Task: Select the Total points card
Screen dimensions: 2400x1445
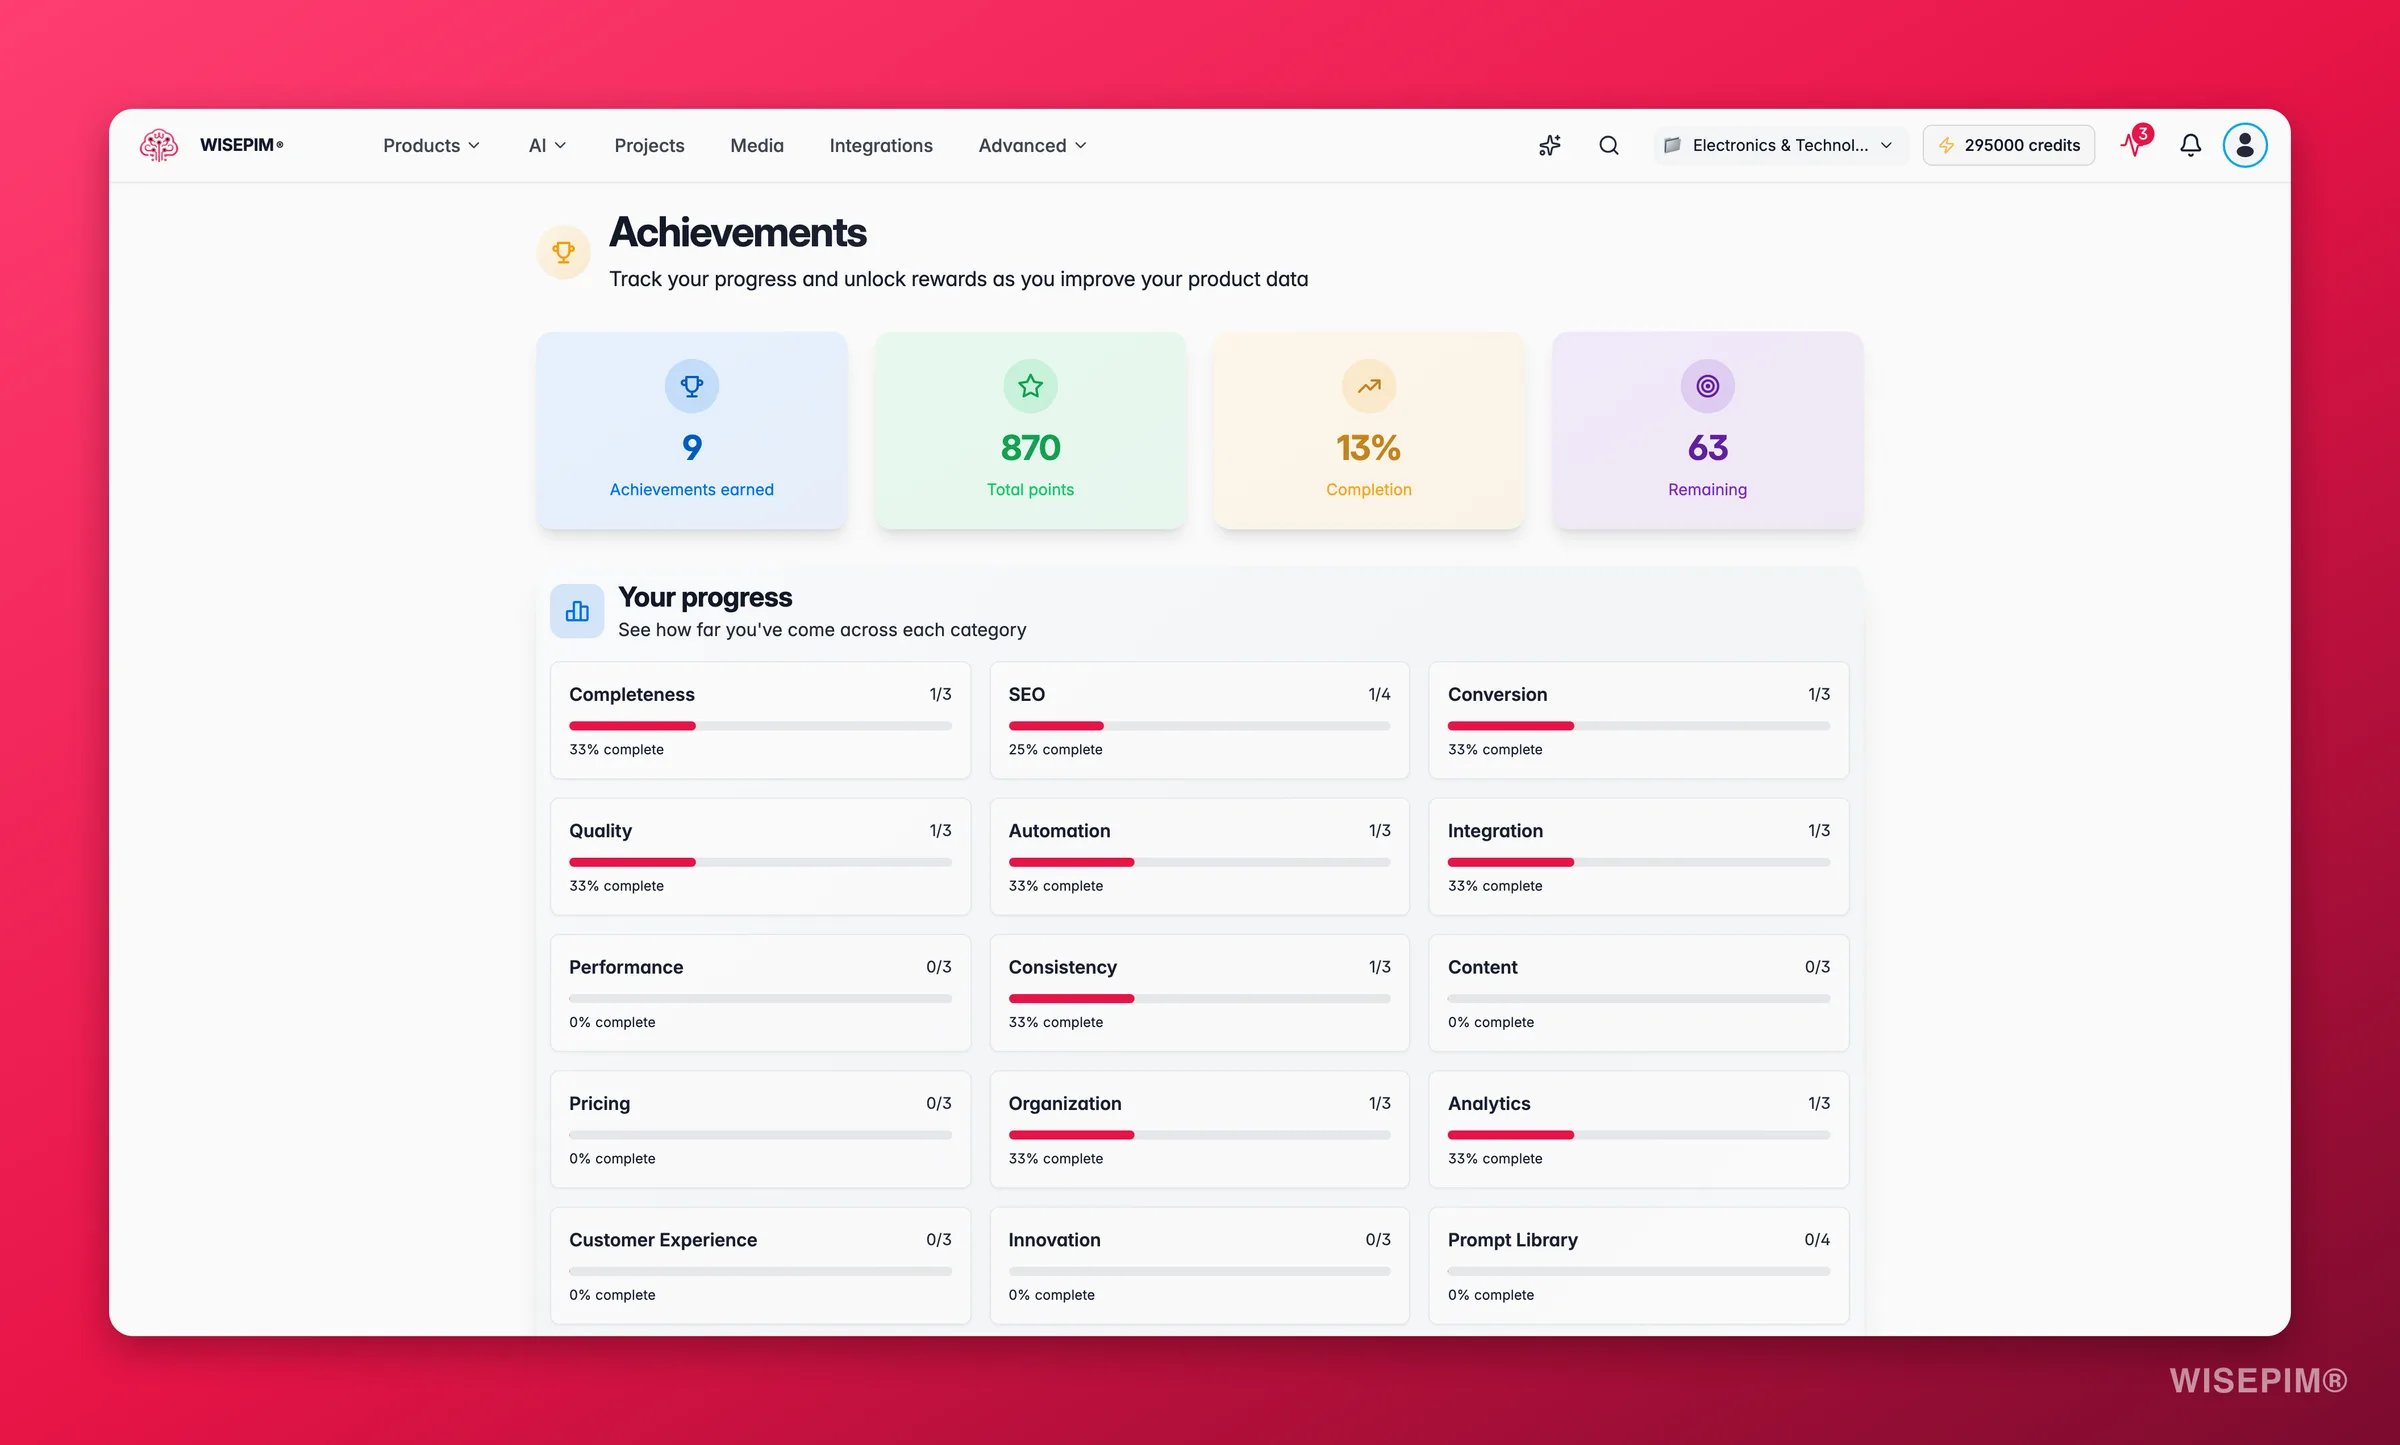Action: (1030, 430)
